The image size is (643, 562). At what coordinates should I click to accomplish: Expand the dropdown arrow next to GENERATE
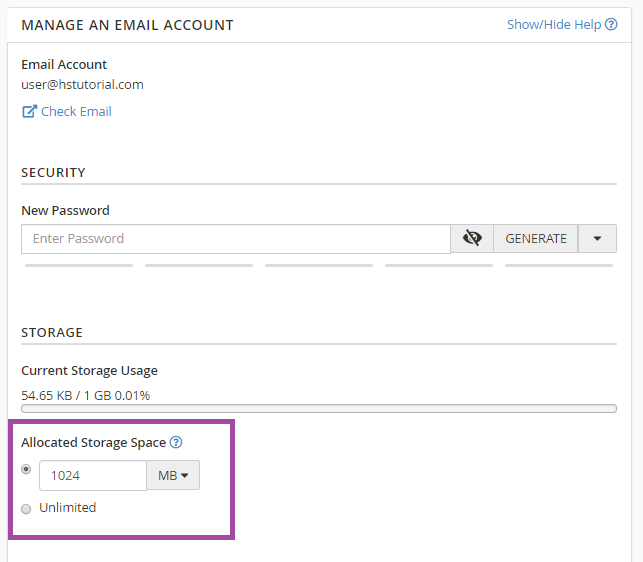pos(597,239)
